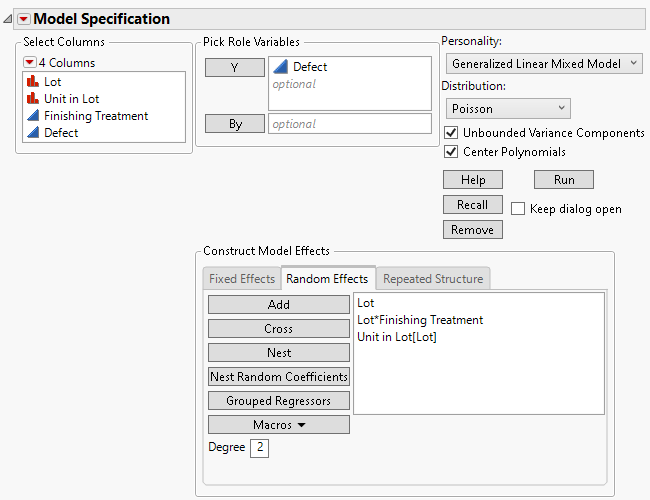Switch to the Fixed Effects tab

[241, 279]
